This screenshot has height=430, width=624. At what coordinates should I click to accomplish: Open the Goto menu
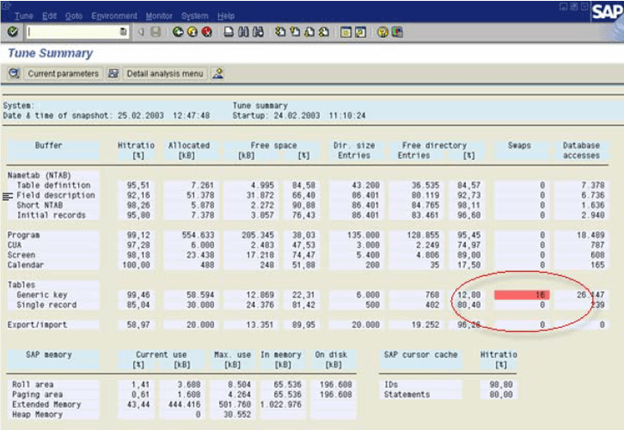pyautogui.click(x=73, y=16)
